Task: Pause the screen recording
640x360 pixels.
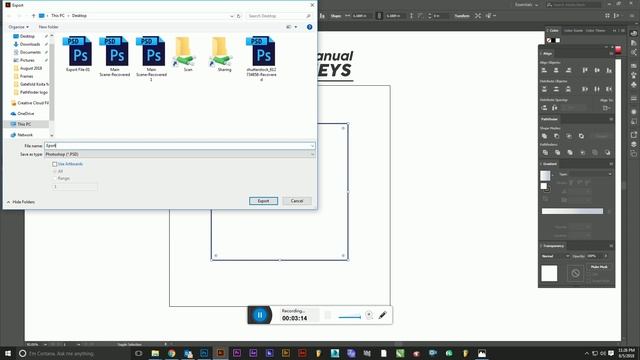Action: (x=260, y=315)
